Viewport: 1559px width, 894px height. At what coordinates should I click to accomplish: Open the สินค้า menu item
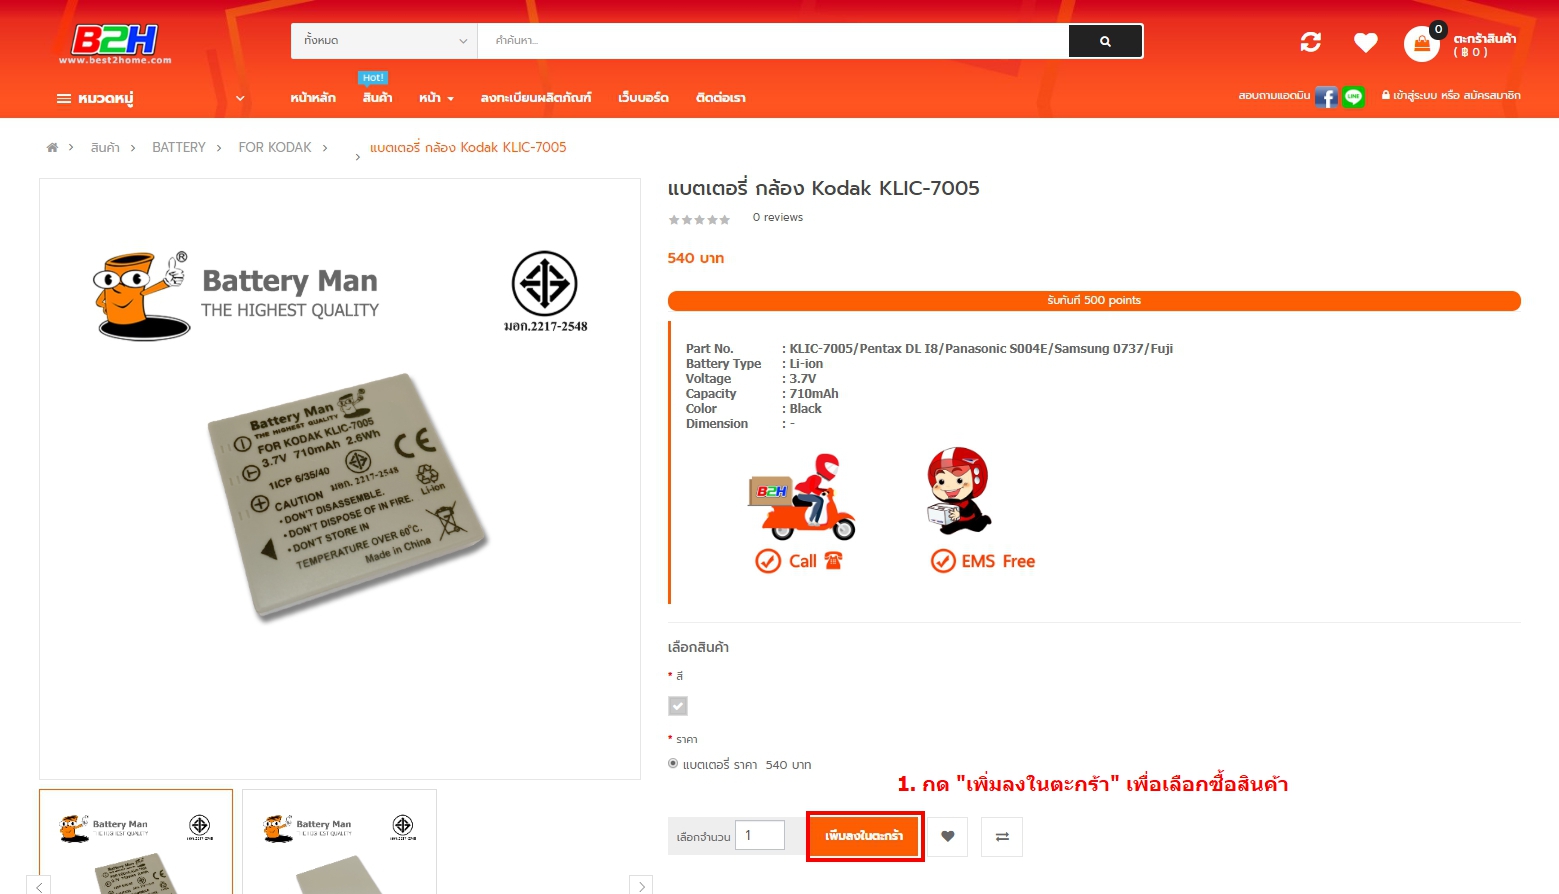[x=377, y=98]
